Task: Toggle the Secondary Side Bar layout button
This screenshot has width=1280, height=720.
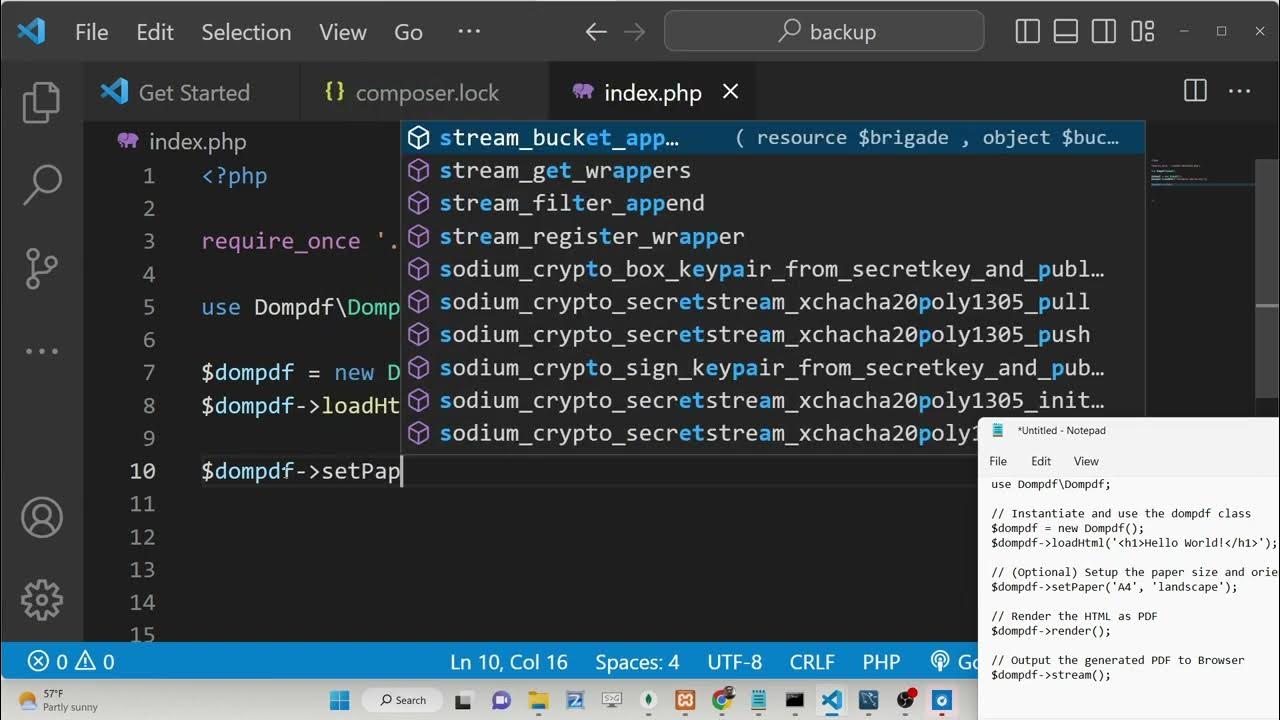Action: (x=1104, y=32)
